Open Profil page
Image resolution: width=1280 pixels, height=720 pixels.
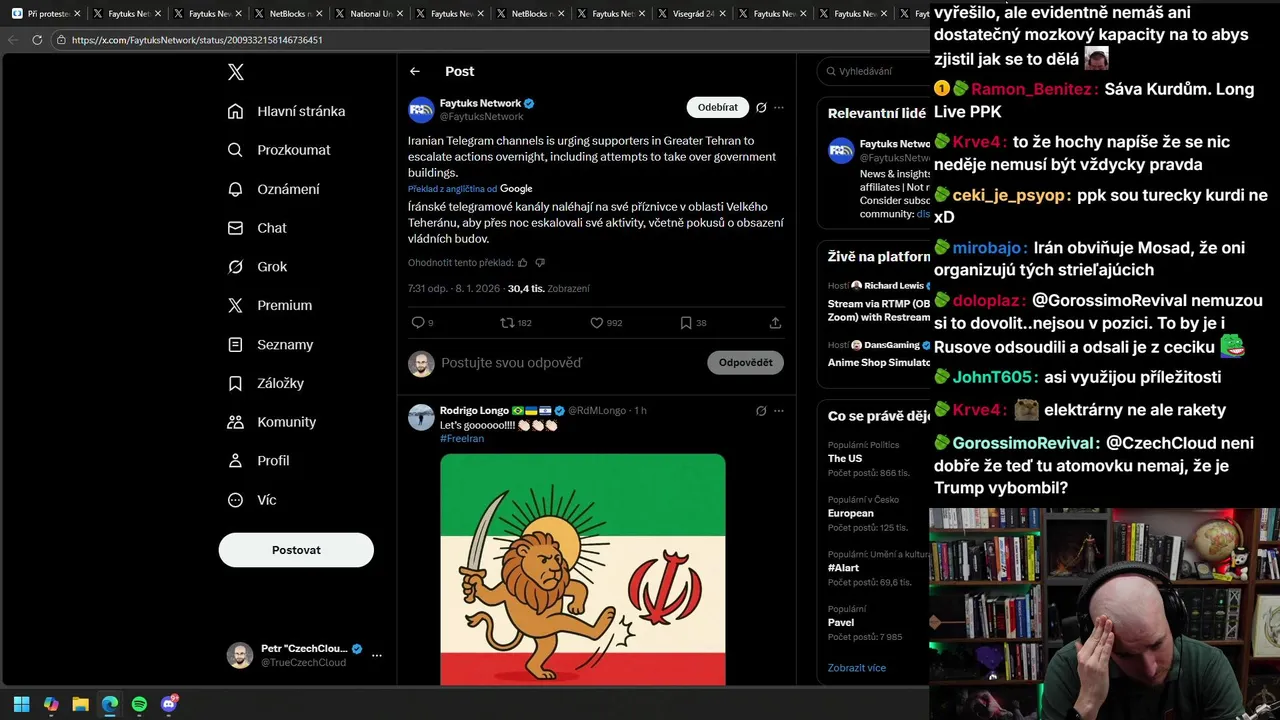coord(258,461)
